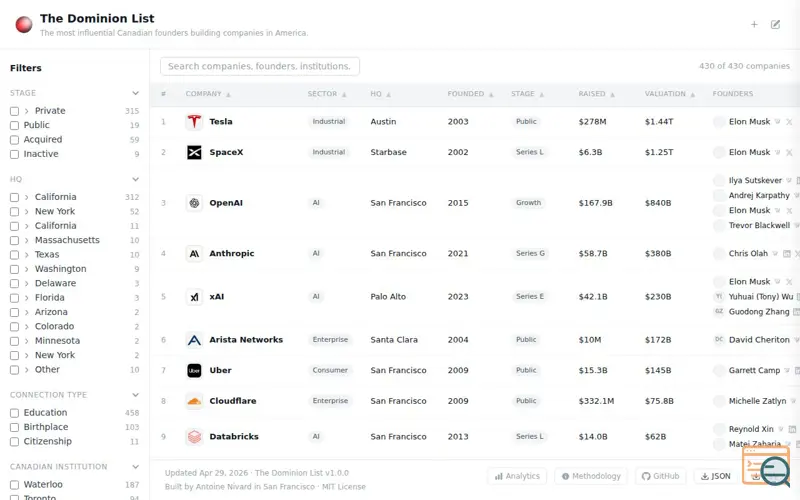This screenshot has width=800, height=500.
Task: Click founder name Garrett Camp
Action: [754, 370]
